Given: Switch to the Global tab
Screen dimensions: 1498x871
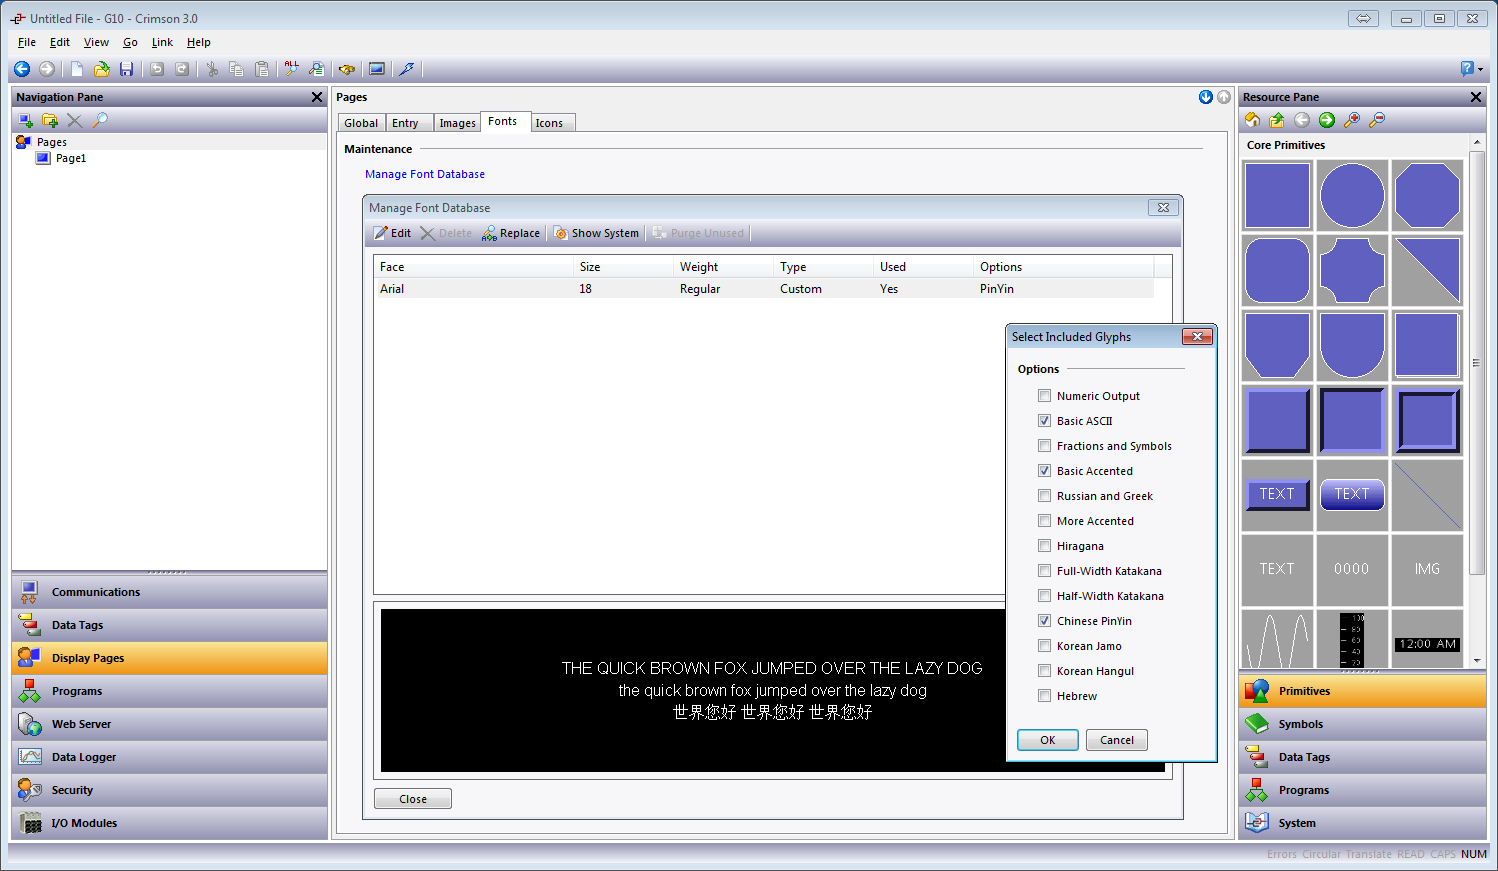Looking at the screenshot, I should [x=361, y=123].
